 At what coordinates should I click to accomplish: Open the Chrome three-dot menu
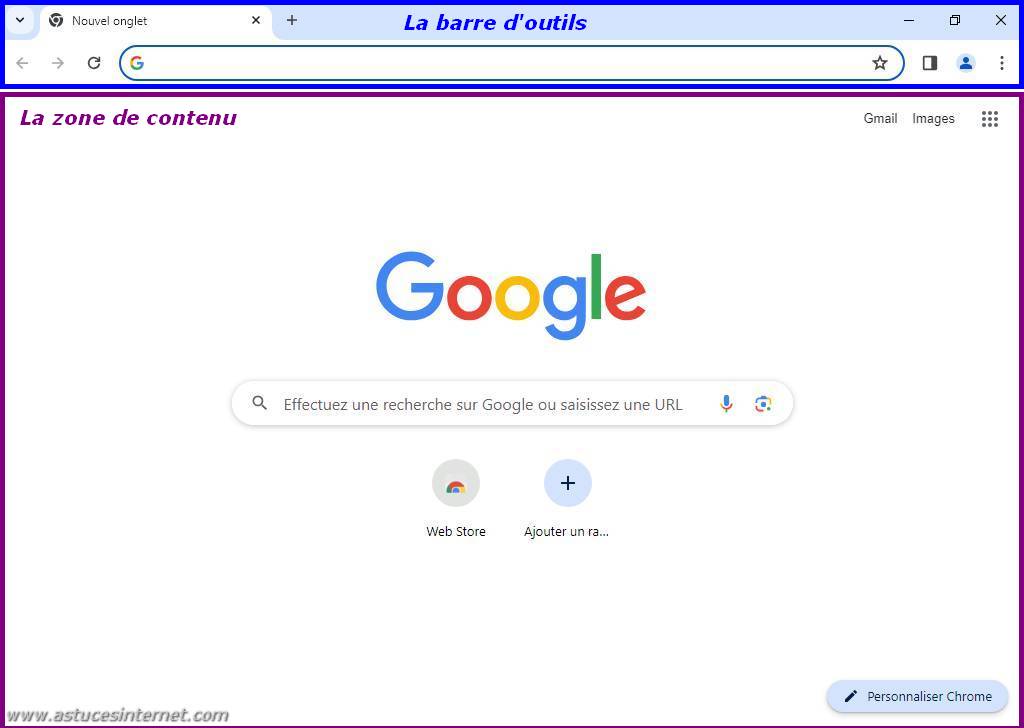coord(1002,62)
